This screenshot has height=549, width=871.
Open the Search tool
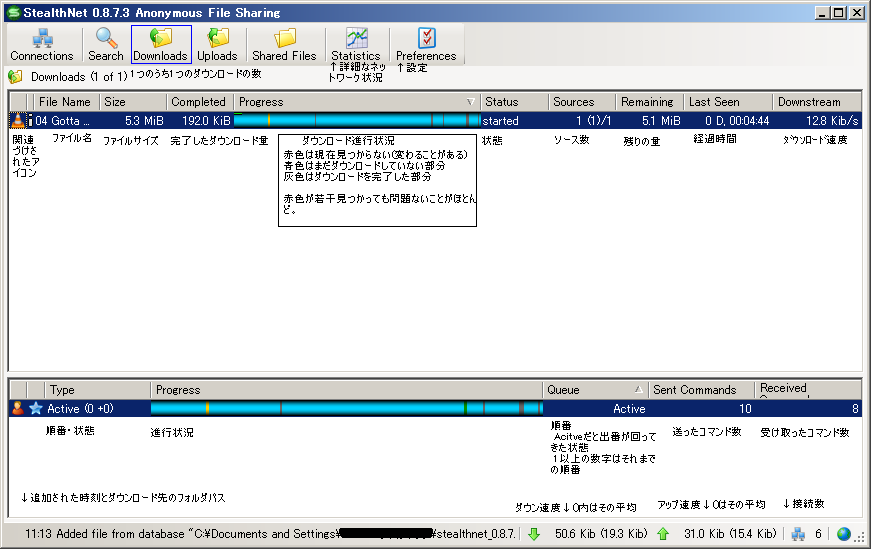tap(106, 44)
